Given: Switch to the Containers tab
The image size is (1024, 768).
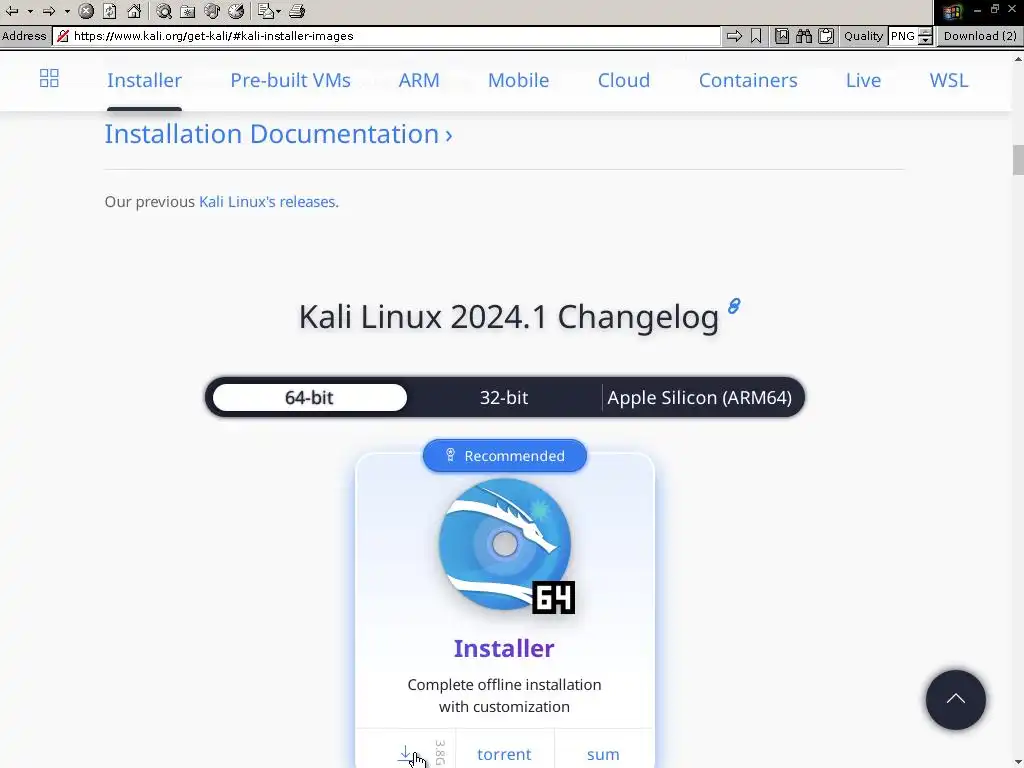Looking at the screenshot, I should click(x=748, y=80).
